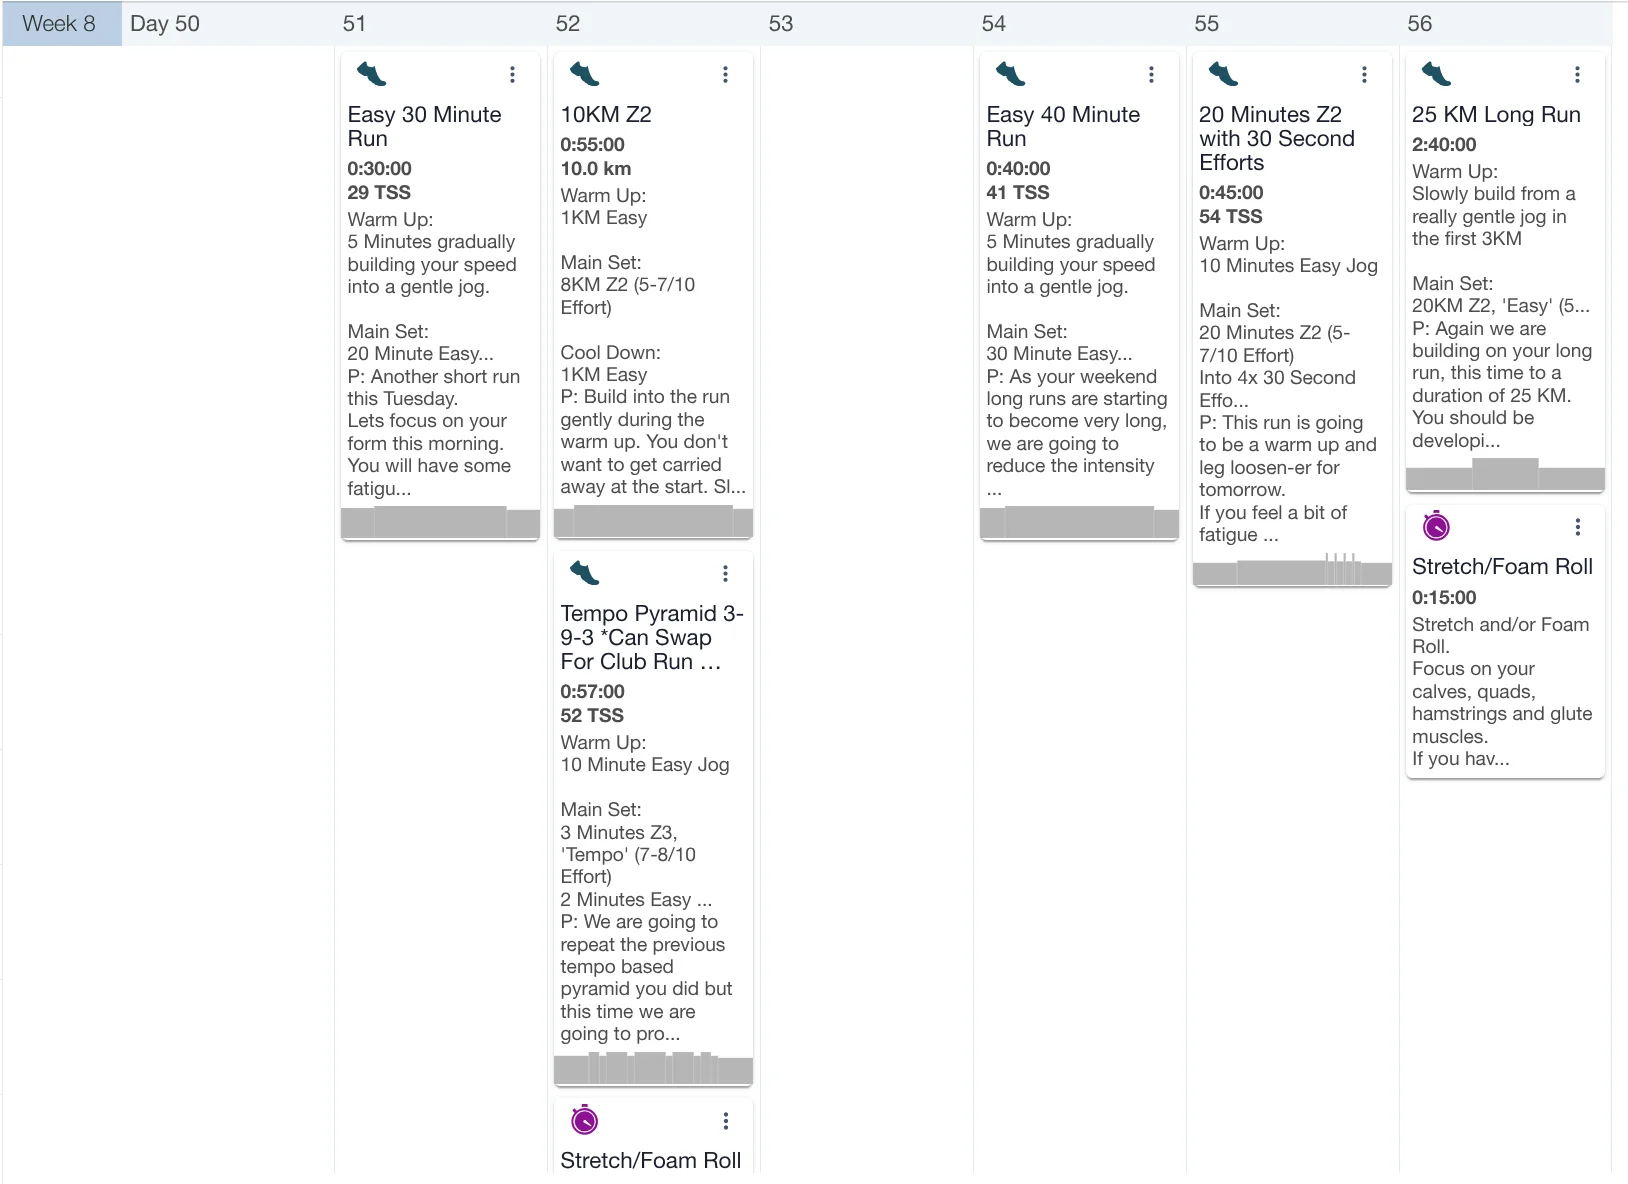Viewport: 1628px width, 1184px height.
Task: Click shoe icon on 20 Minutes Z2 workout
Action: click(x=1223, y=74)
